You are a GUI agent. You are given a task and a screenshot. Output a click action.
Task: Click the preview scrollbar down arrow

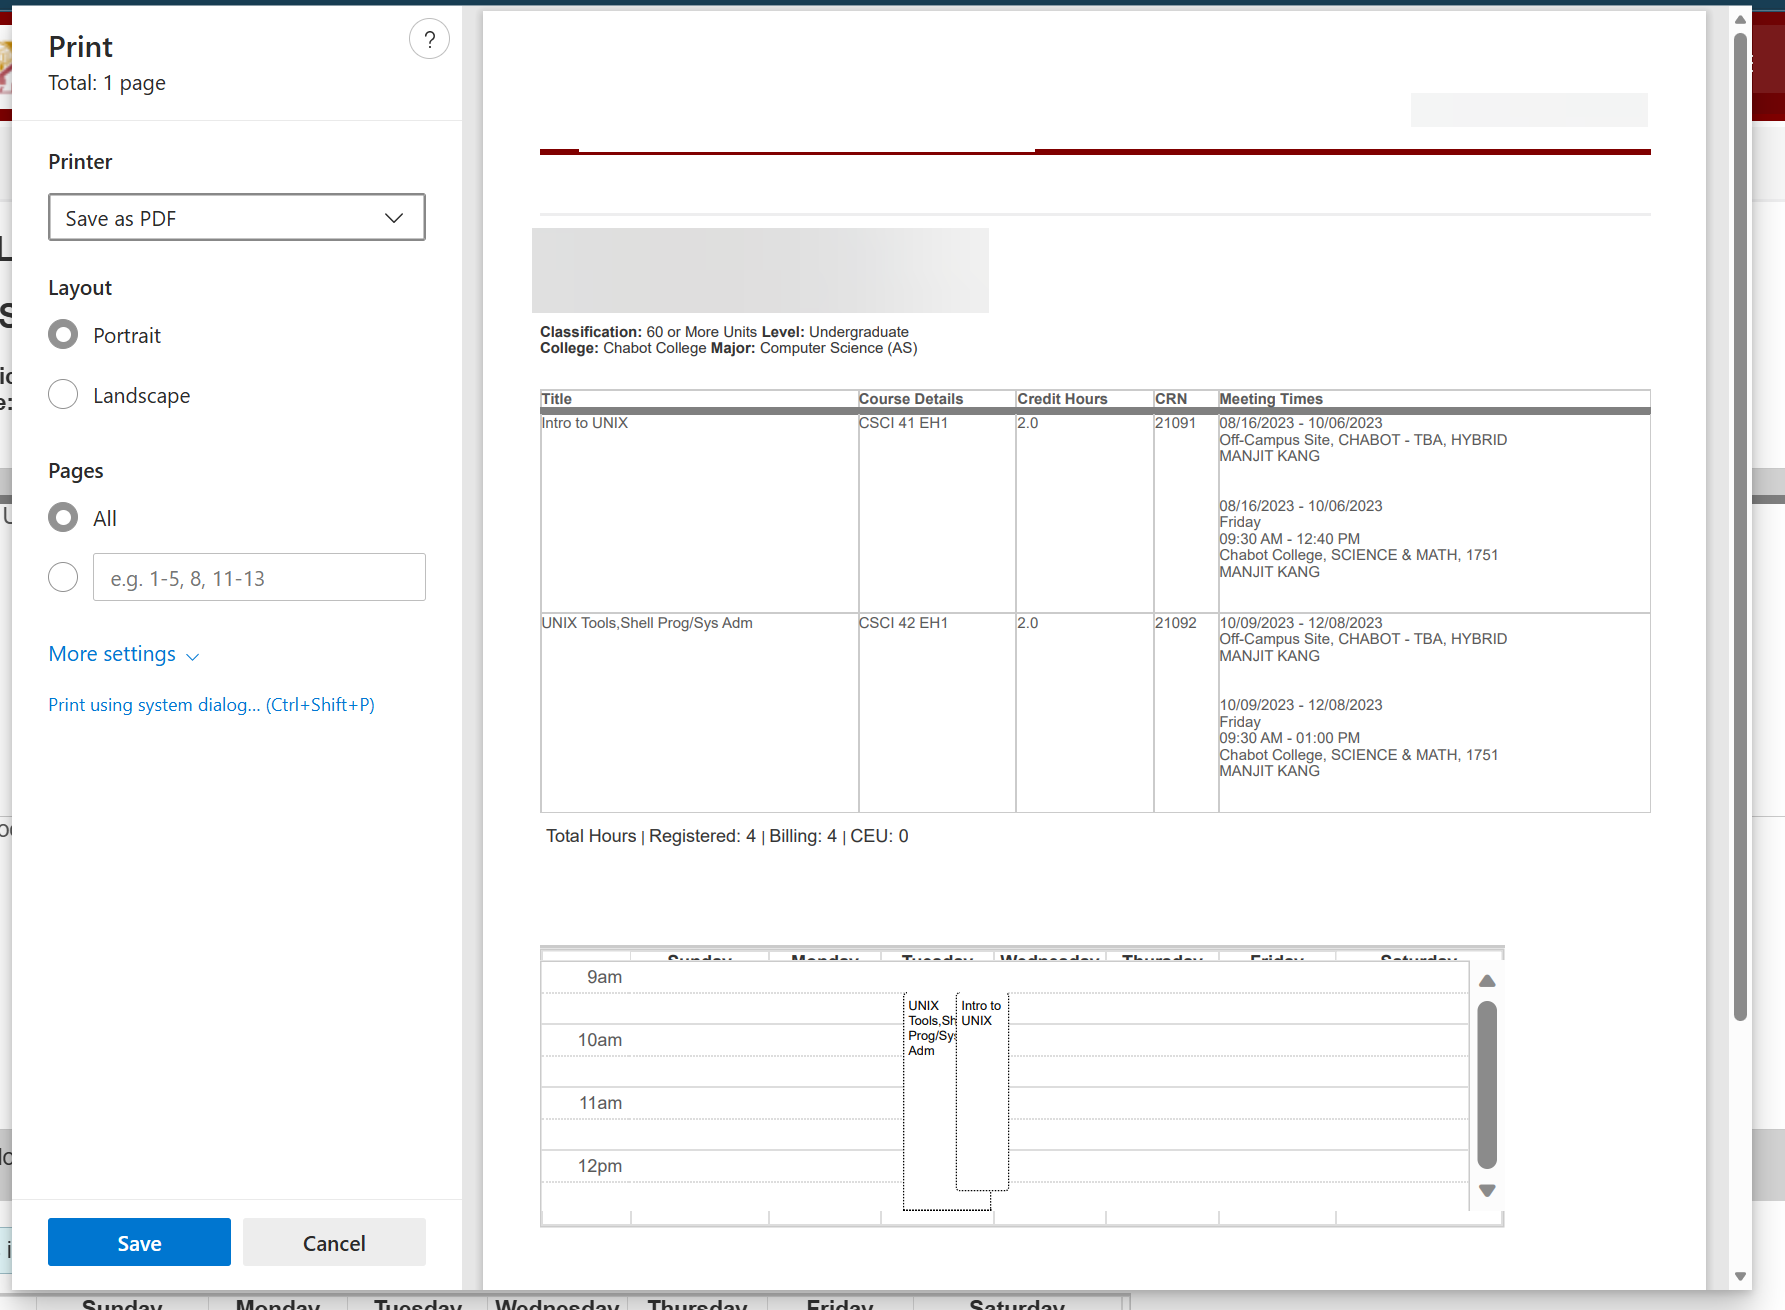pos(1740,1276)
